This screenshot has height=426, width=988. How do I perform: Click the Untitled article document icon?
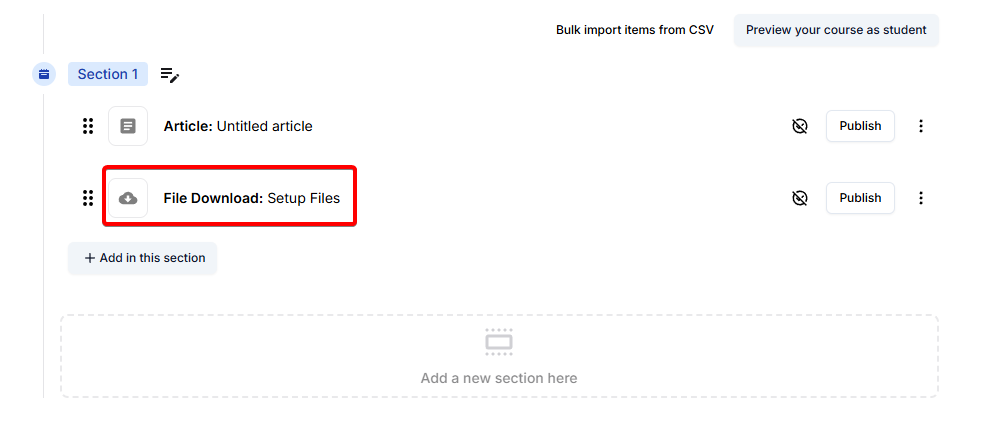(x=128, y=126)
